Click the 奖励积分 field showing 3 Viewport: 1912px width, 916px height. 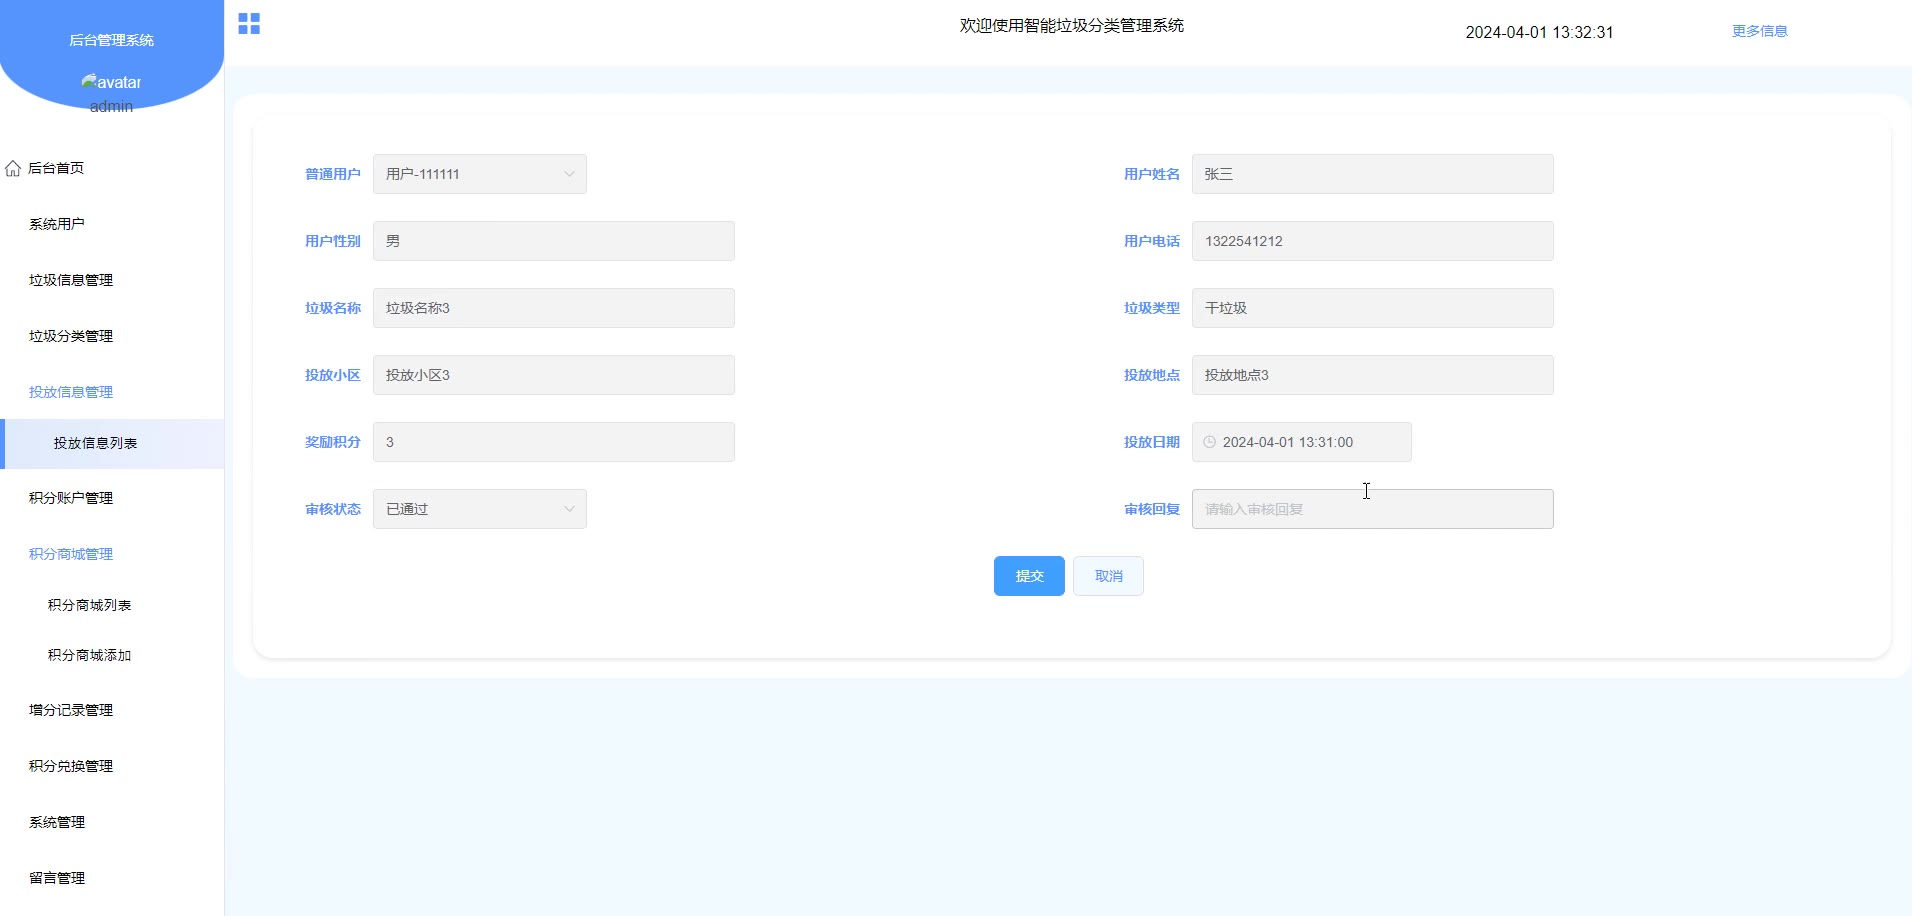[554, 442]
